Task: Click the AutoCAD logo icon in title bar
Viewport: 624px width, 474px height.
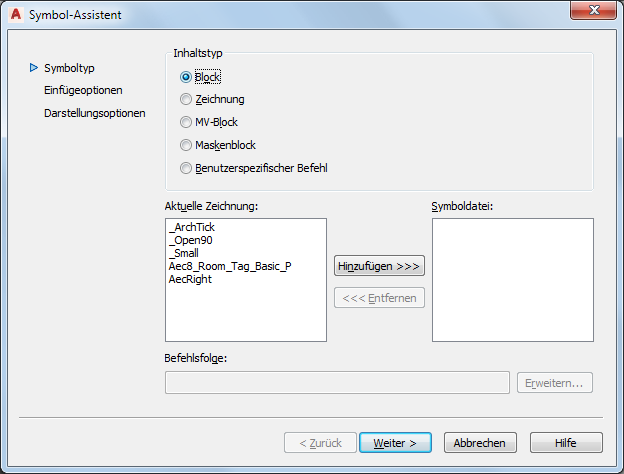Action: coord(14,13)
